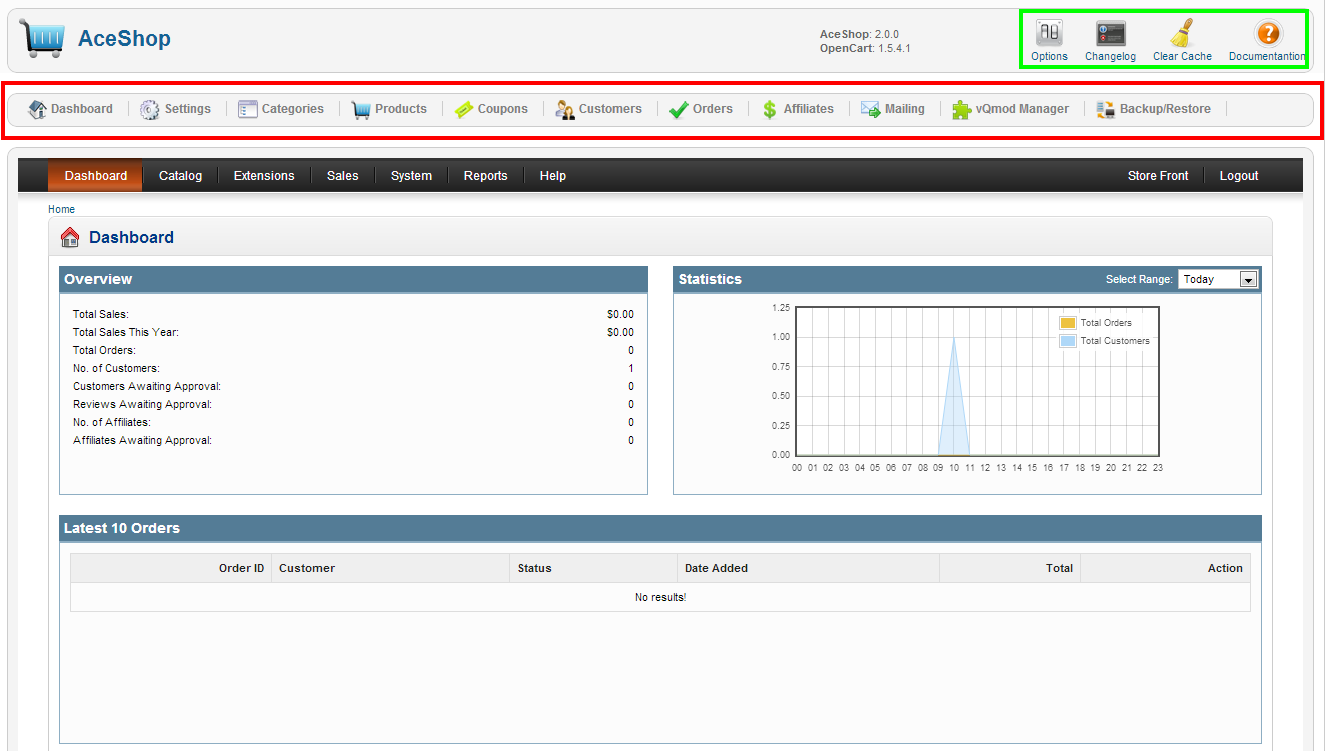Click the AceShop shopping cart logo

[41, 39]
